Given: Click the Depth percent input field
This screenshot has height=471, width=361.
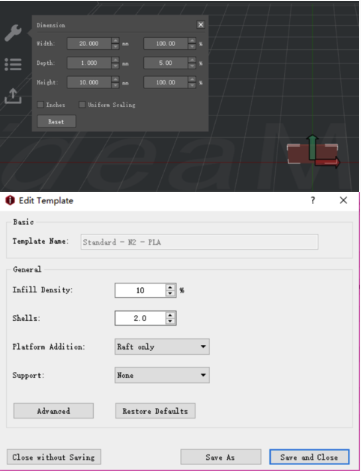Looking at the screenshot, I should pyautogui.click(x=166, y=63).
